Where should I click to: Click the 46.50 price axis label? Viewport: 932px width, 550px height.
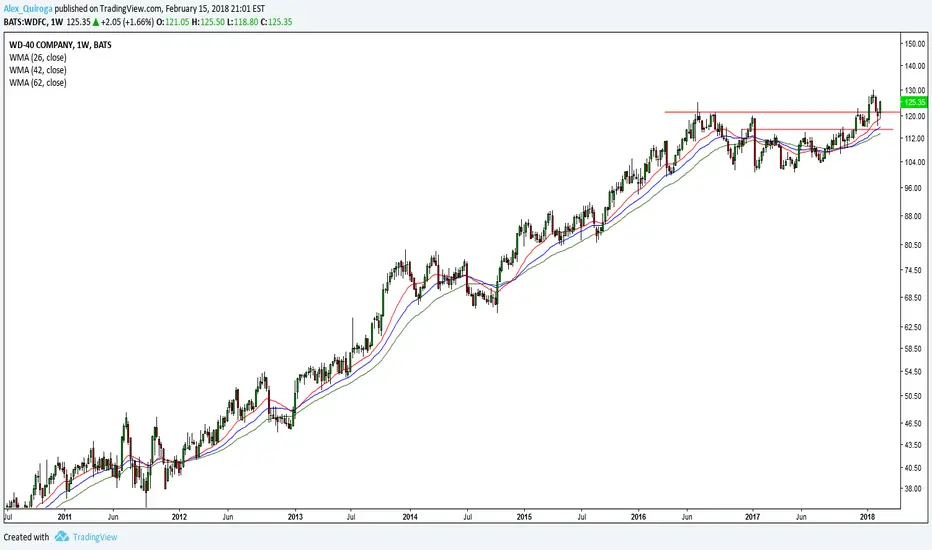[x=915, y=424]
